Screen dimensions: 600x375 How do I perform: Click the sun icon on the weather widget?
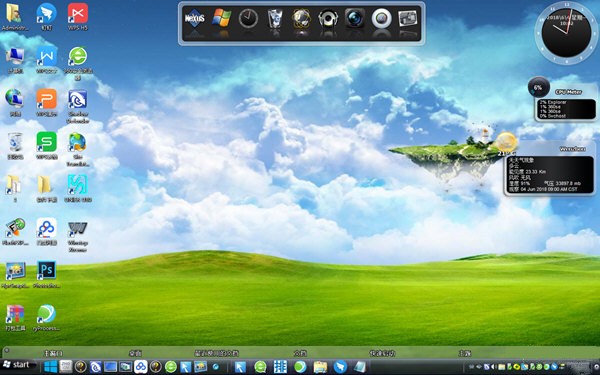coord(506,142)
